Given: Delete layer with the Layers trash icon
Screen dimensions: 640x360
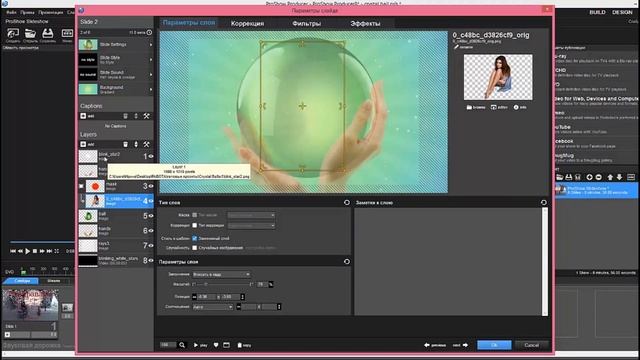Looking at the screenshot, I should tap(125, 144).
